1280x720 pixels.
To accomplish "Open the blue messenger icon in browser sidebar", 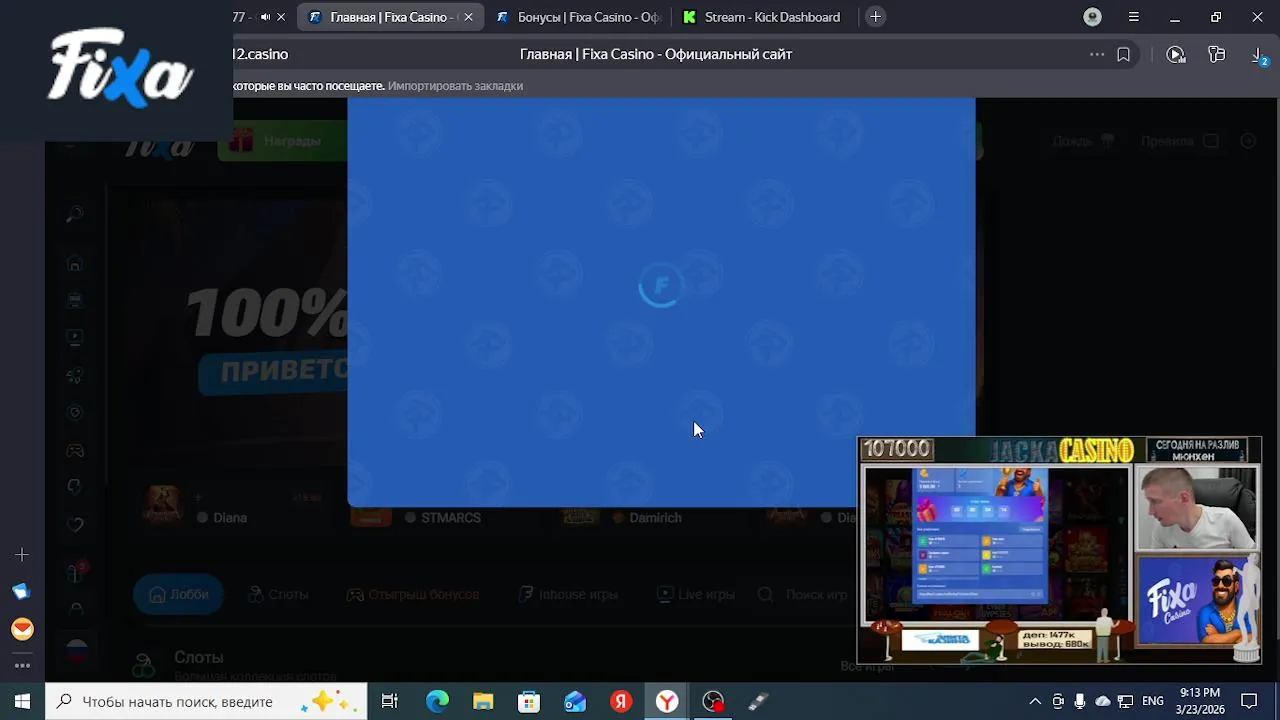I will click(x=22, y=591).
